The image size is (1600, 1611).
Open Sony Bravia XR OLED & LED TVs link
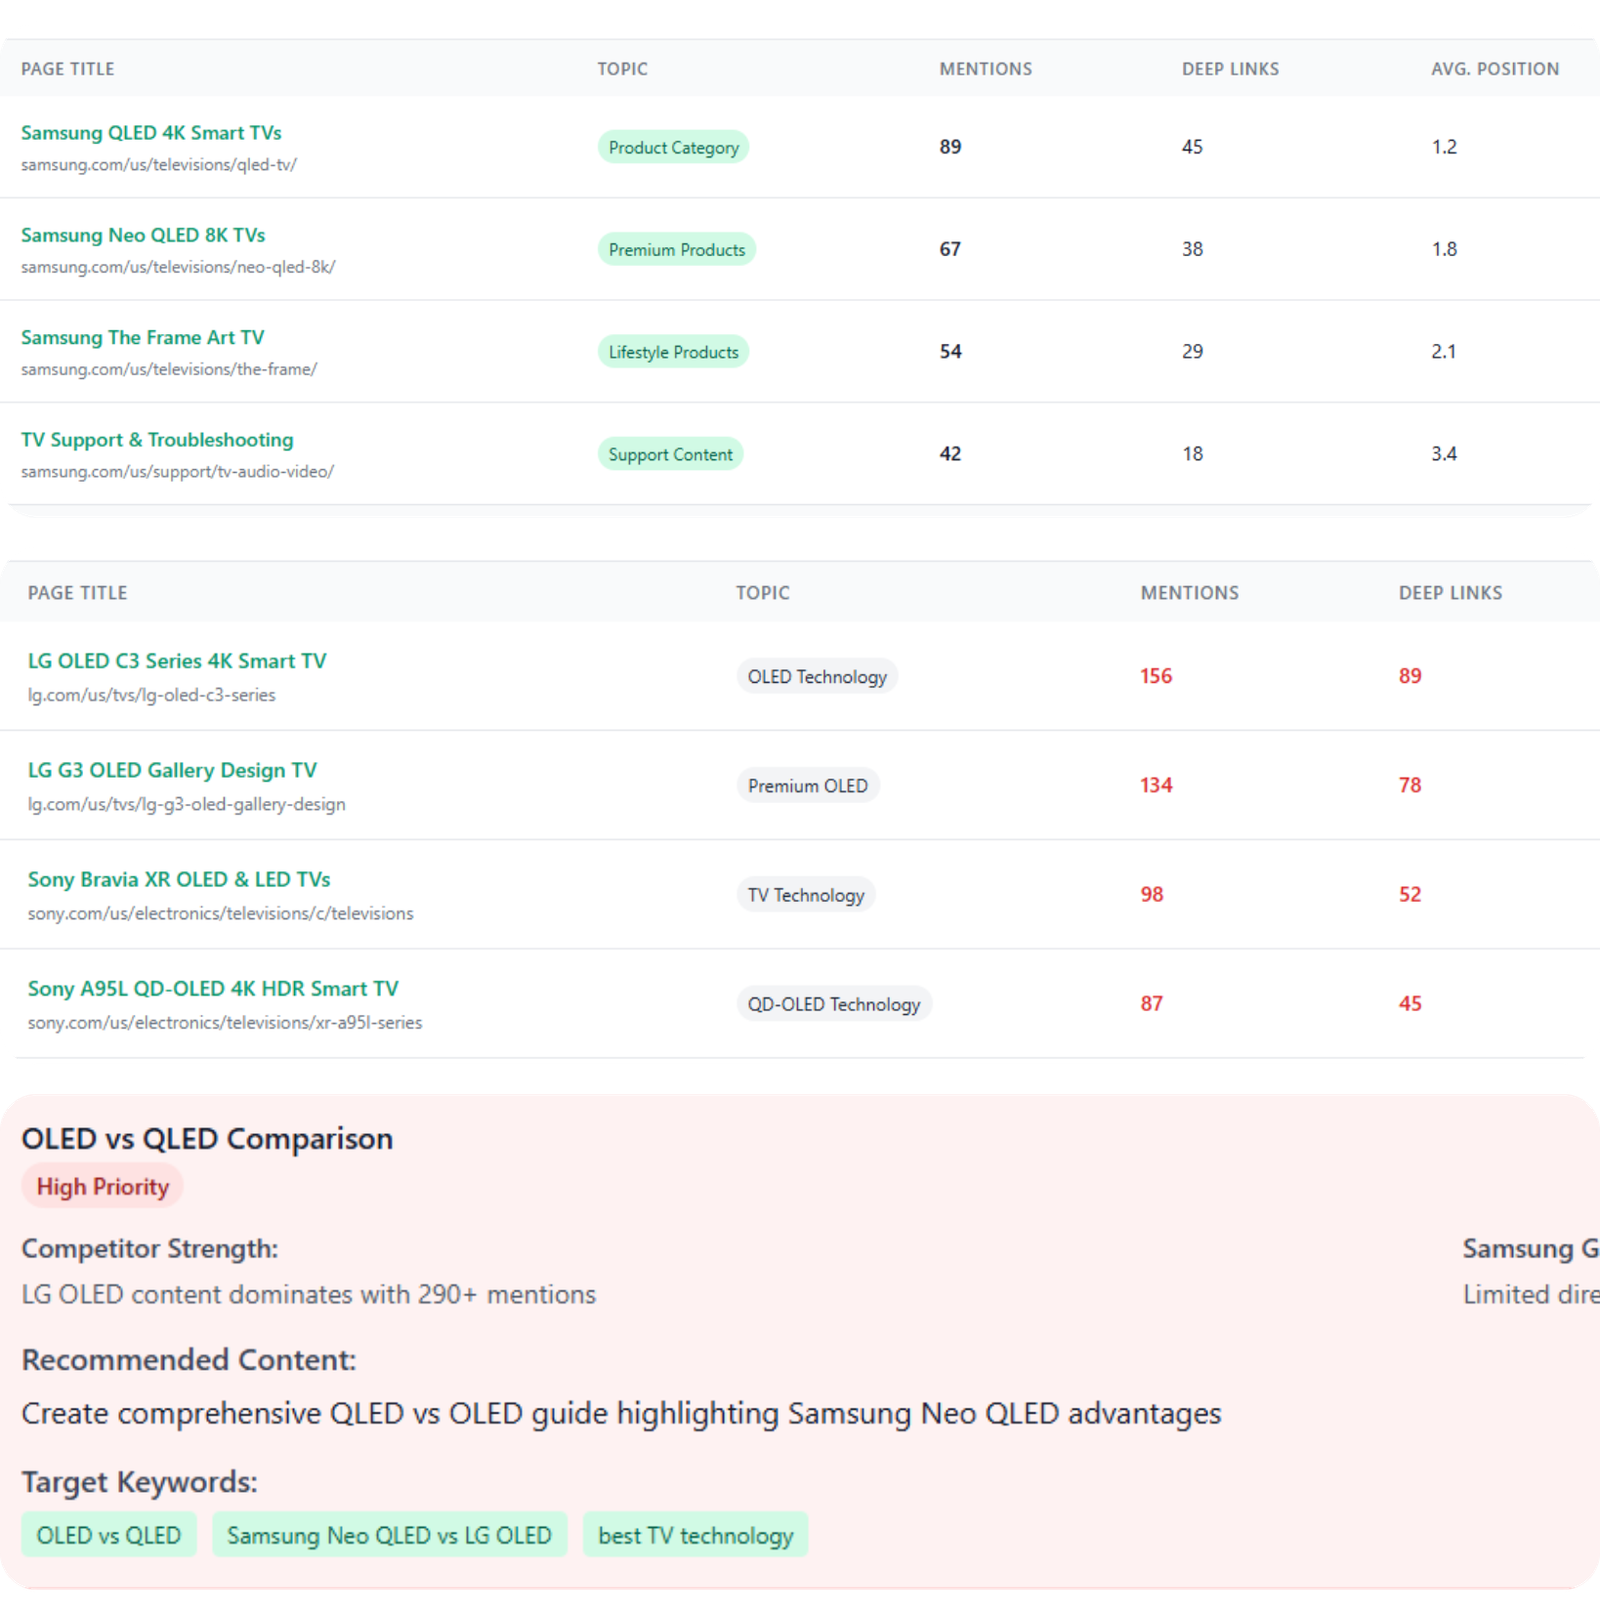pyautogui.click(x=179, y=879)
